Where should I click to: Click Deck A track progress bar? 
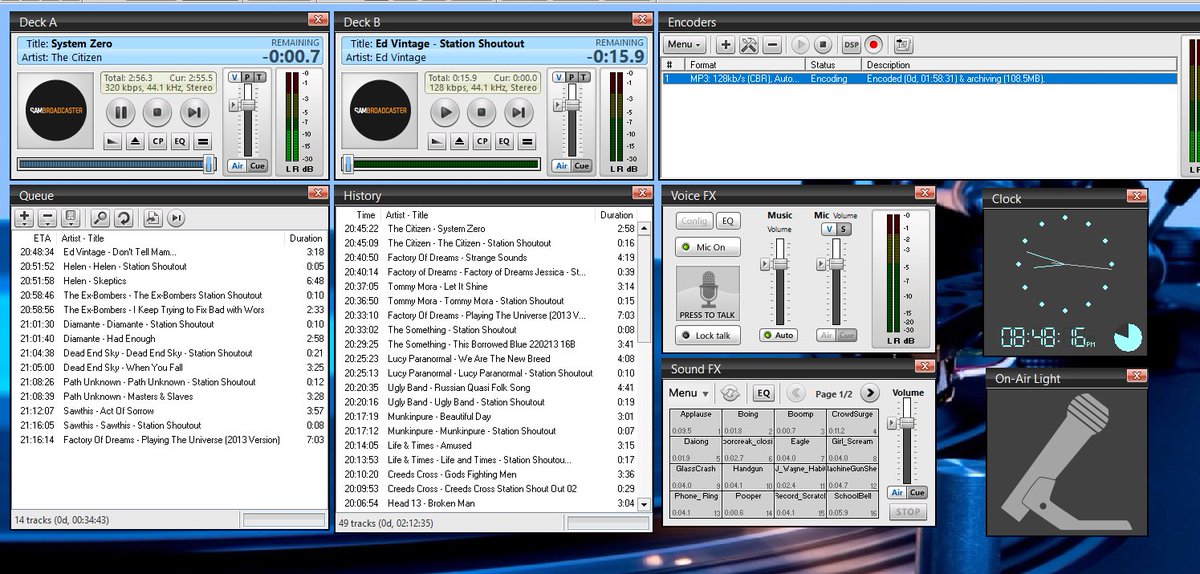point(115,164)
